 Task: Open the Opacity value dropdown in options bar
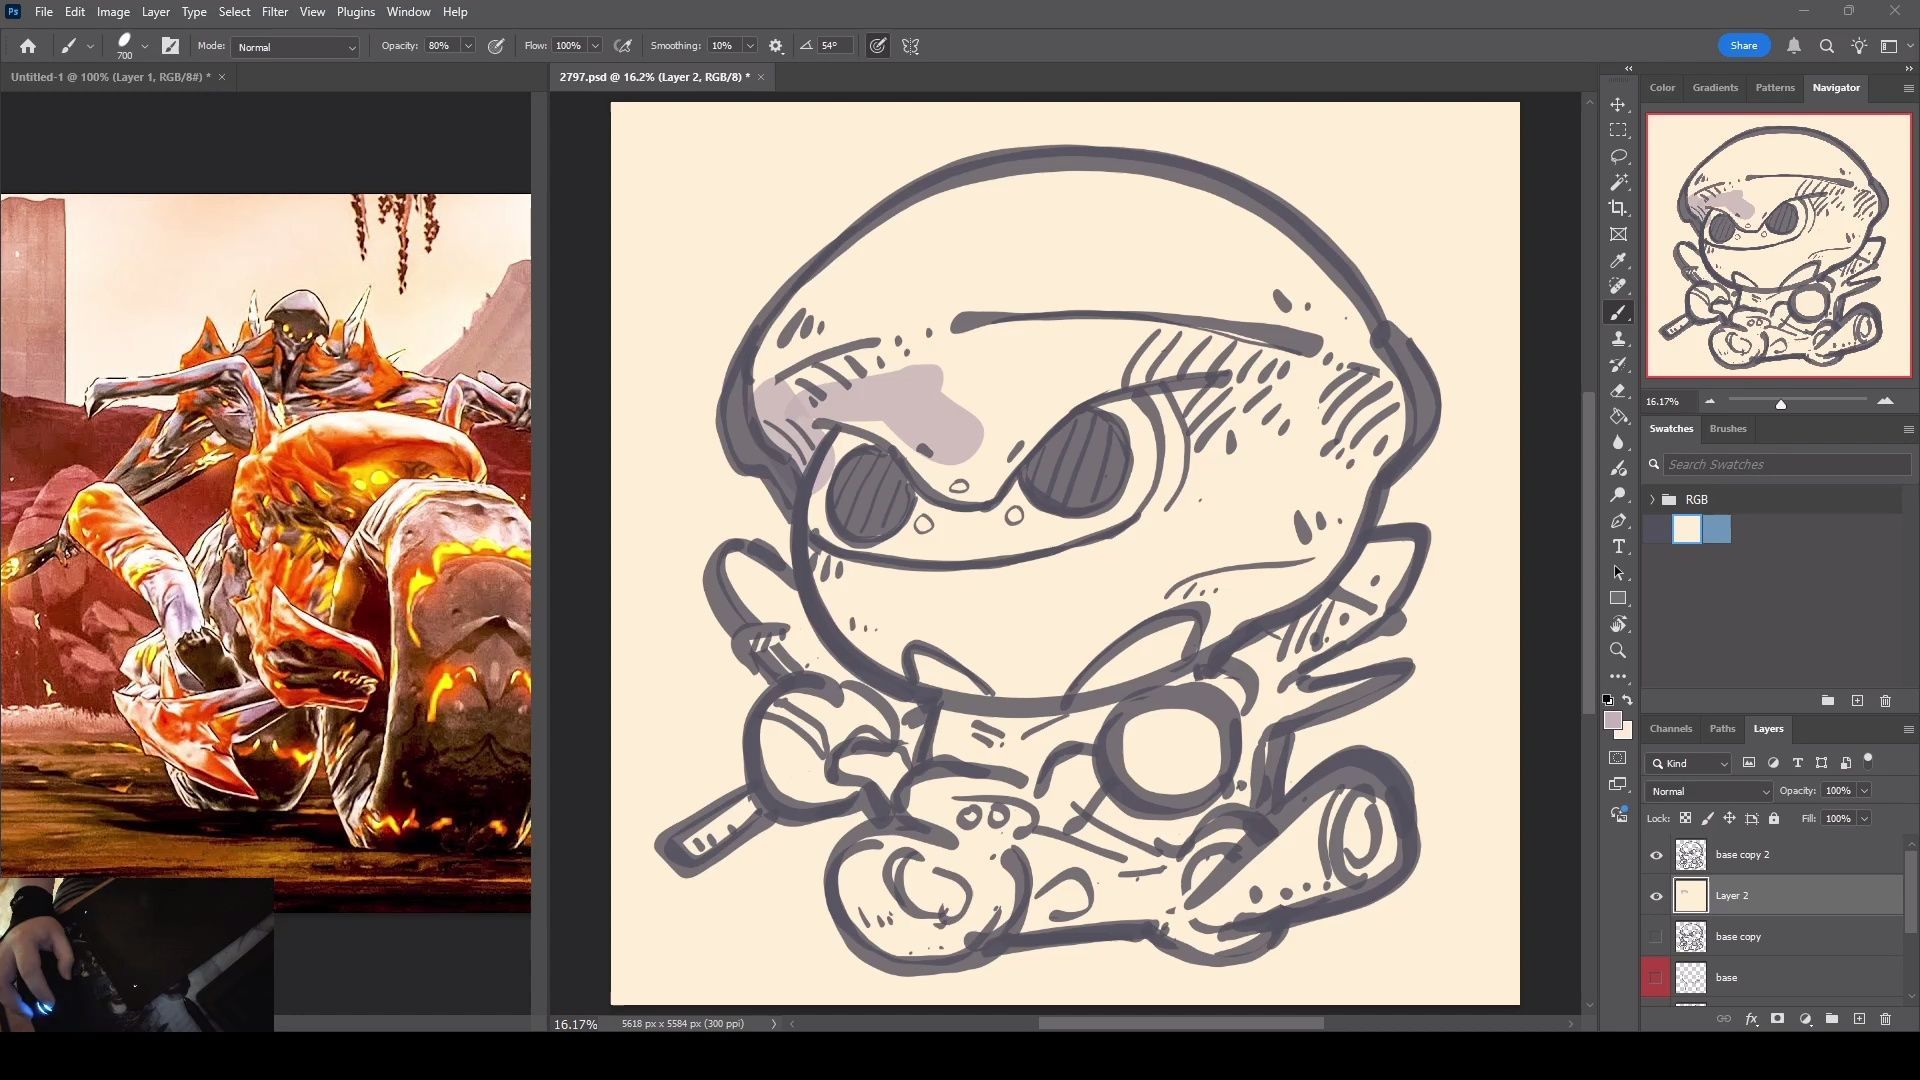(468, 46)
